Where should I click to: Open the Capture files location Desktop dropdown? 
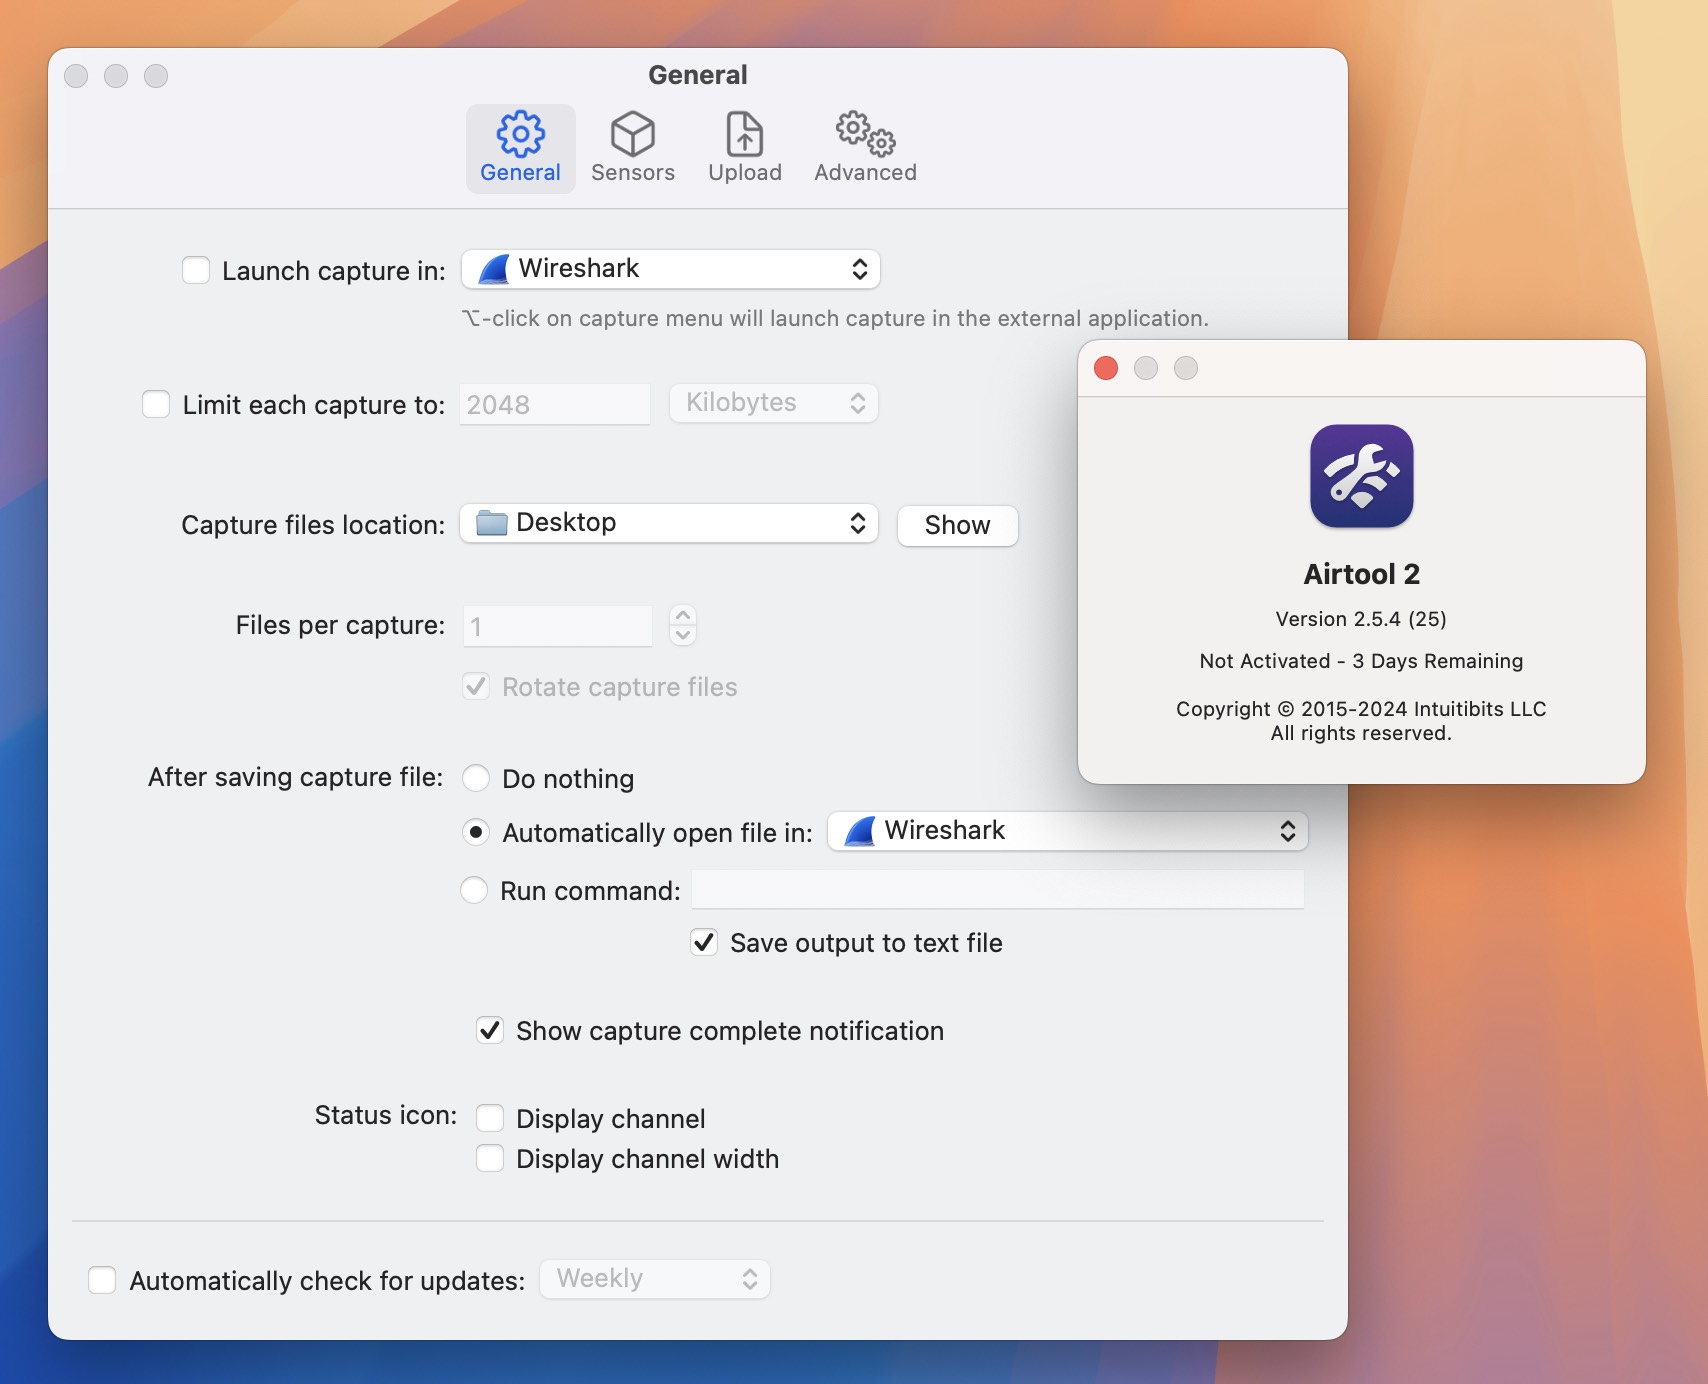click(669, 523)
